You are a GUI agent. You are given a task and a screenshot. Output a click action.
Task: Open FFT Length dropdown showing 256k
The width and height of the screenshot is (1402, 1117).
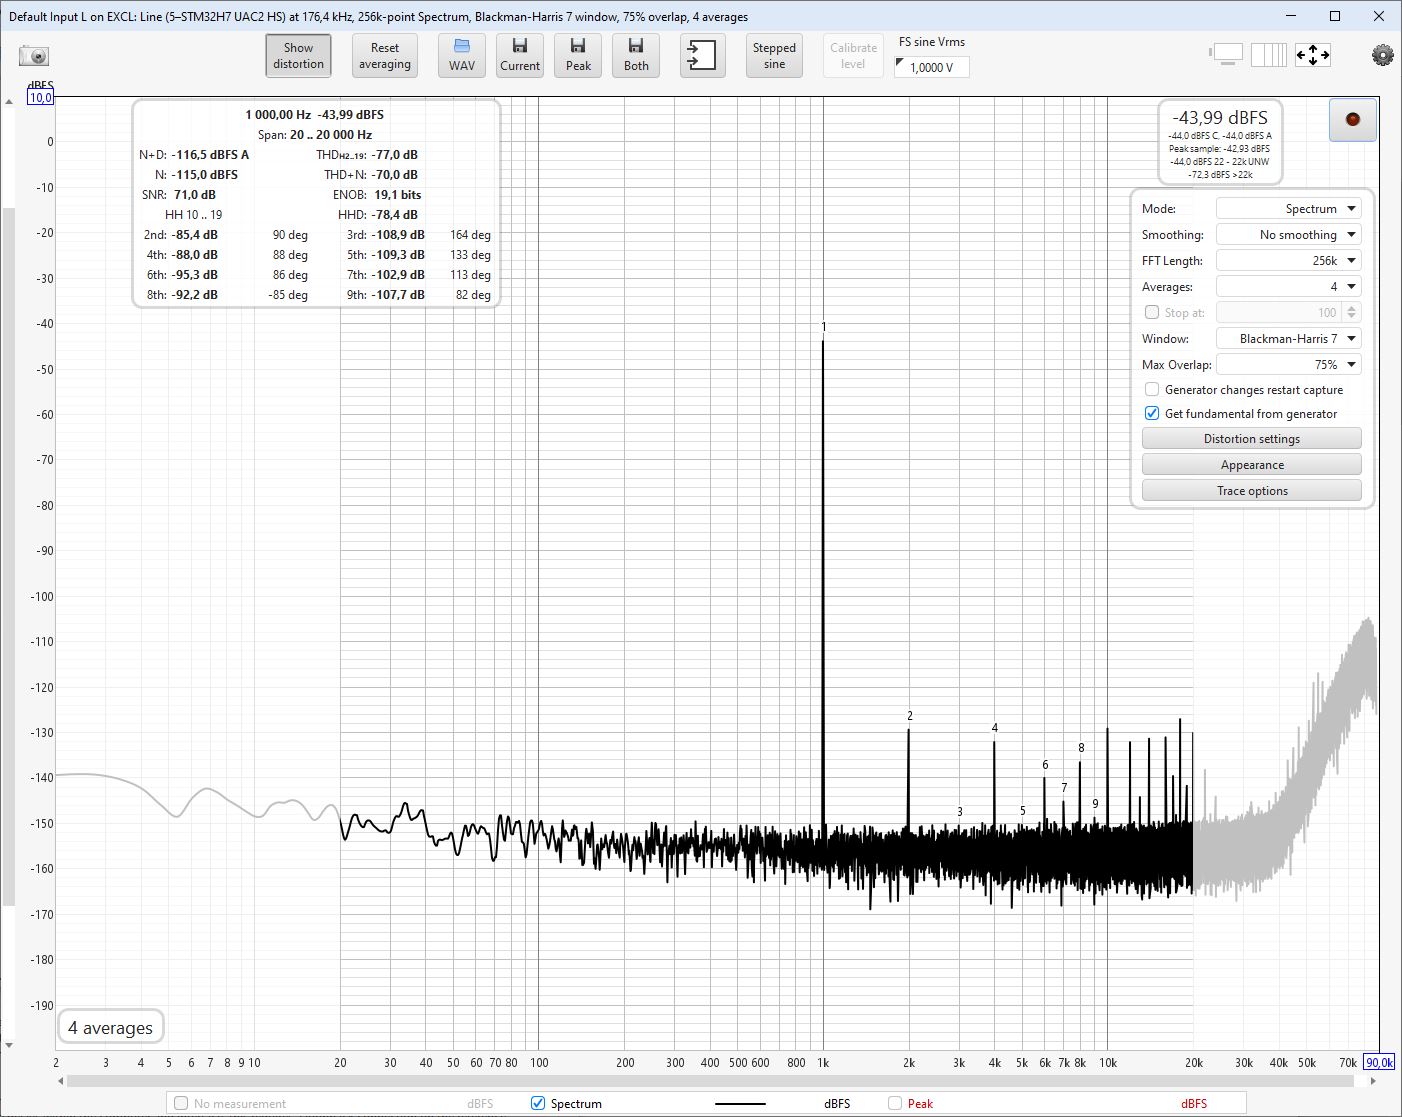click(1289, 261)
